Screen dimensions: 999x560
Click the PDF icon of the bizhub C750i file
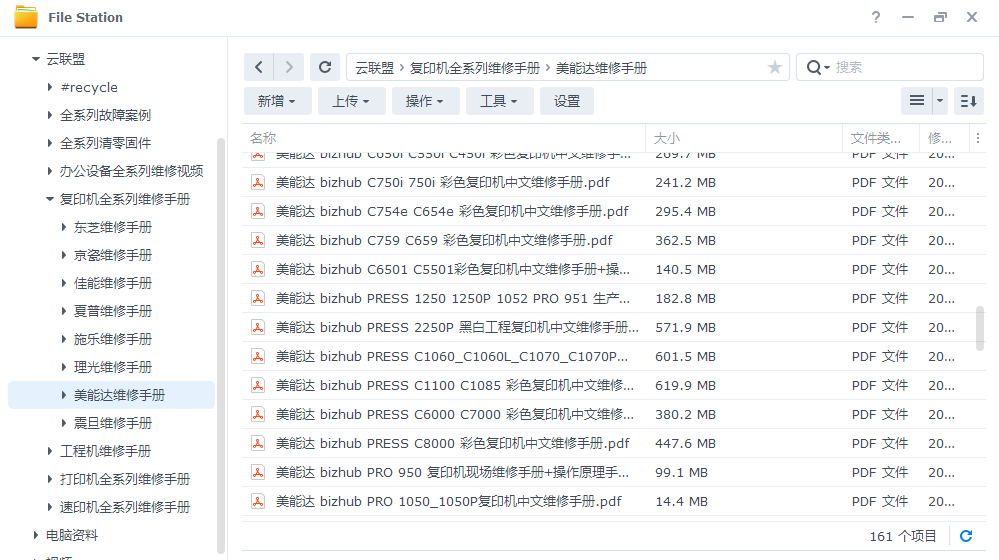[x=258, y=183]
